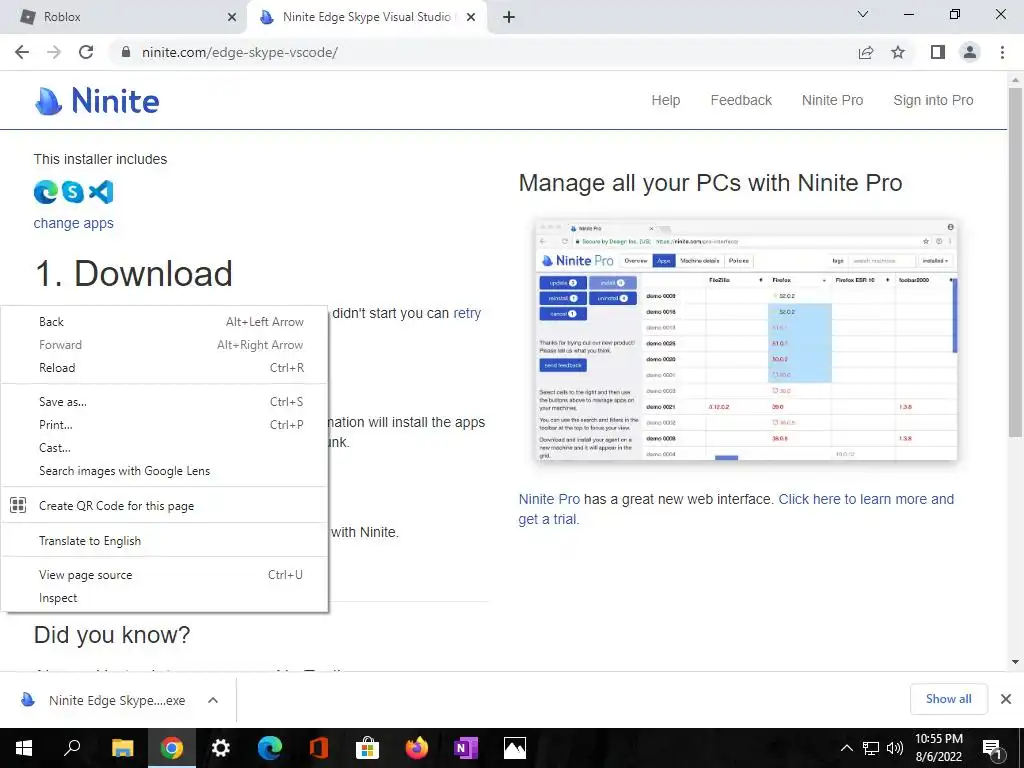Click the Skype app icon in installer list
Screen dimensions: 1024x768
(x=73, y=192)
